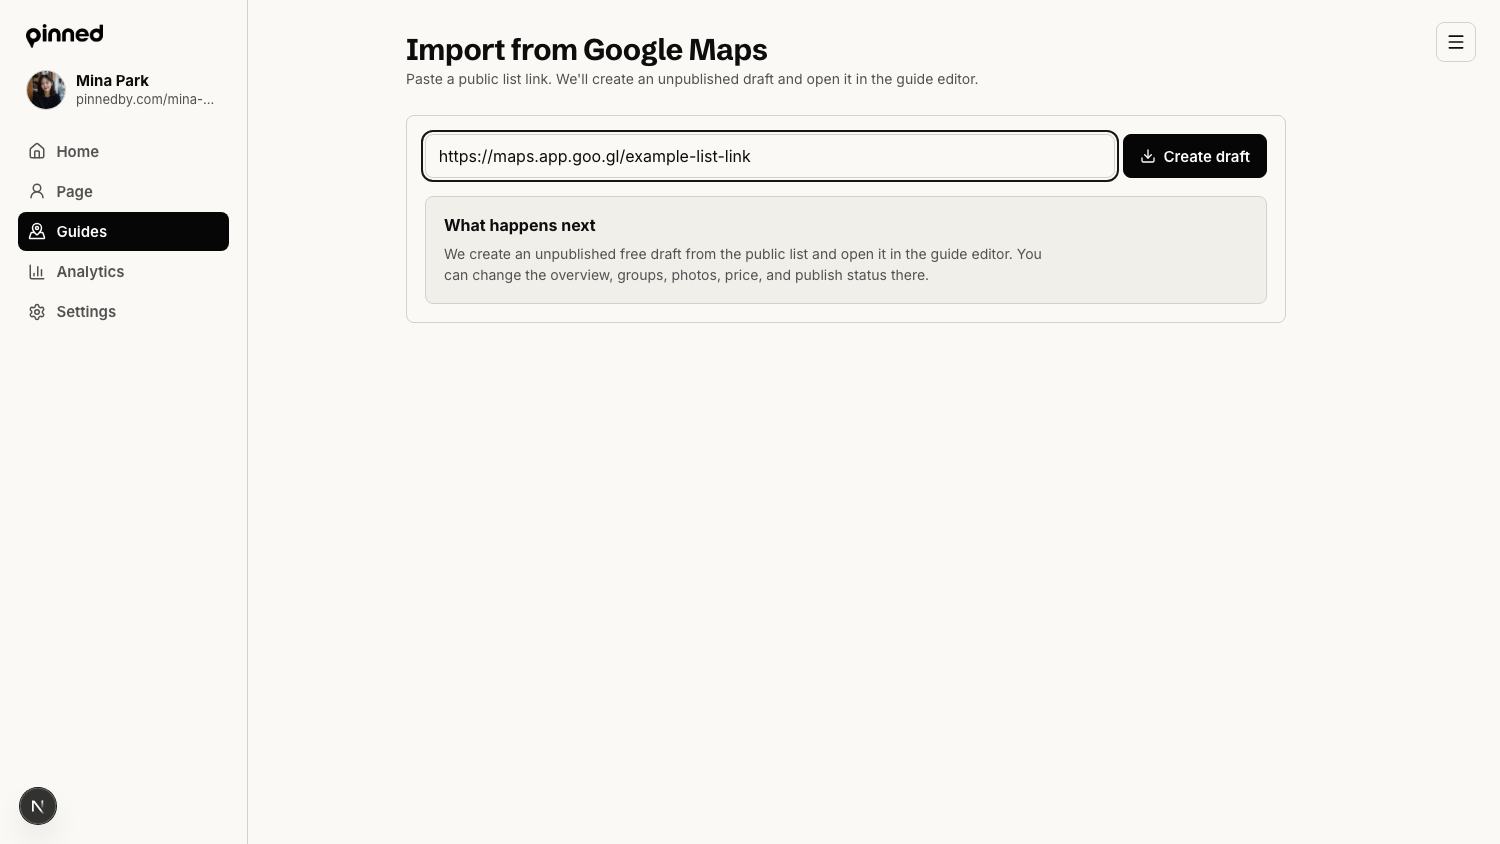Click the Analytics bar chart icon
The image size is (1500, 844).
[37, 271]
